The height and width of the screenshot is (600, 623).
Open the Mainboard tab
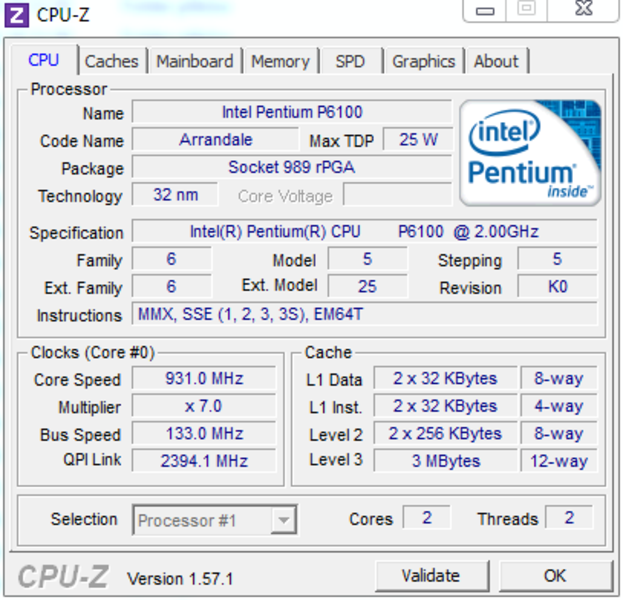(x=195, y=62)
